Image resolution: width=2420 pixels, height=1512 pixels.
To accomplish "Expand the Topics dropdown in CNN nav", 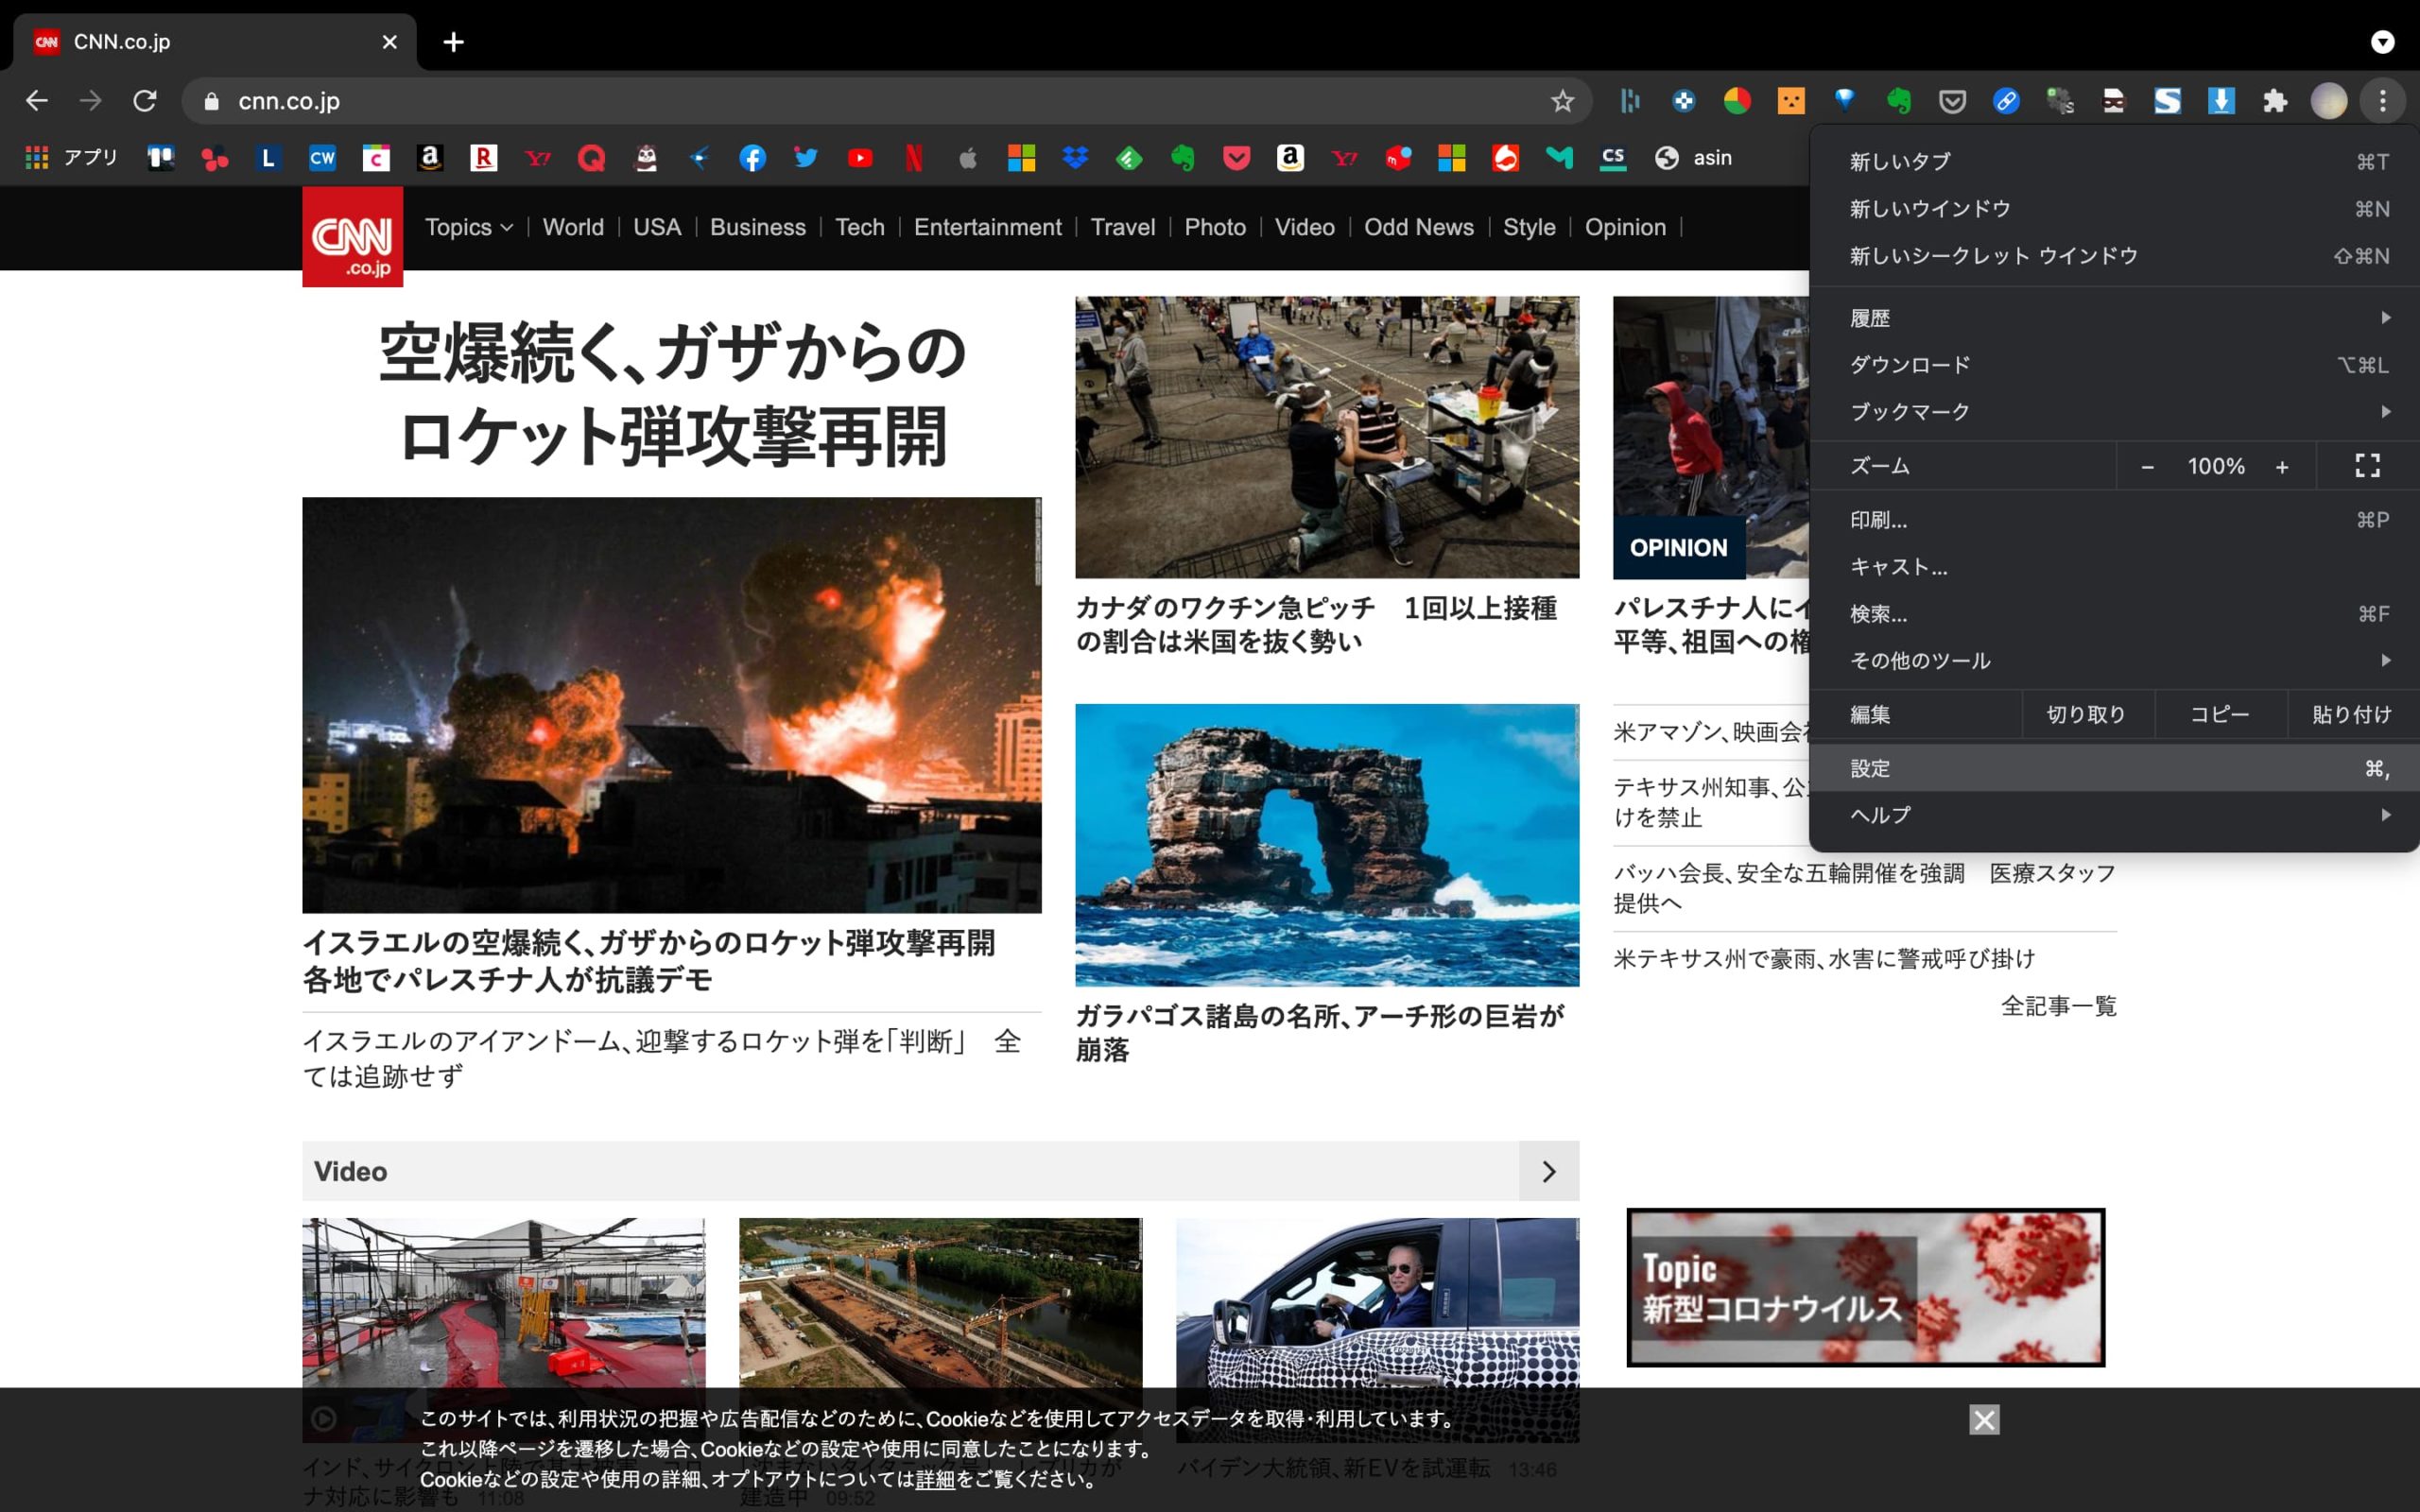I will coord(469,228).
